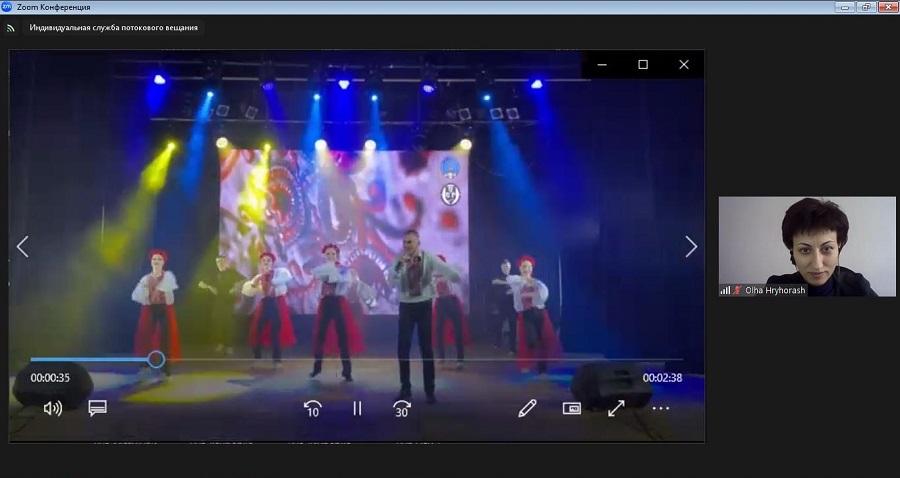
Task: Pause the playing video
Action: (357, 408)
